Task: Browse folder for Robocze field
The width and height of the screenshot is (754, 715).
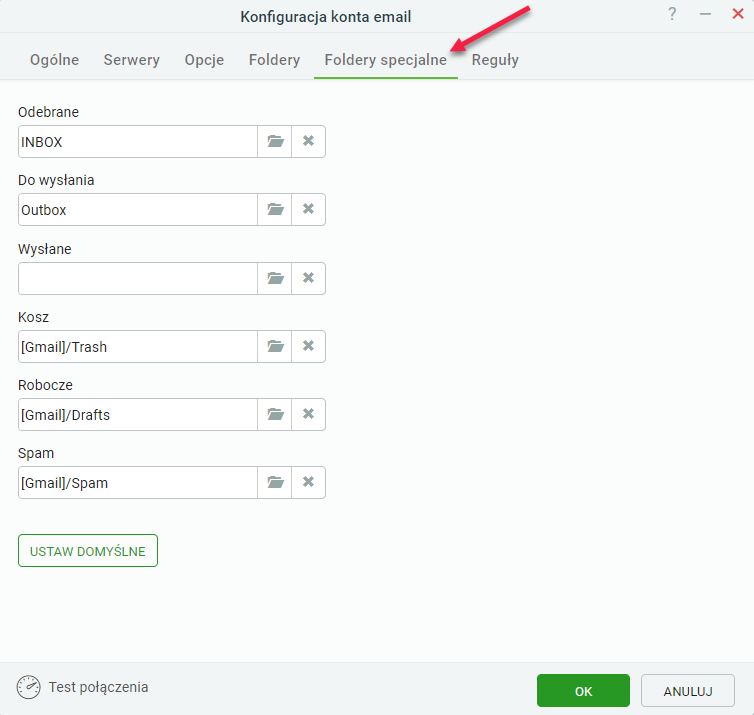Action: click(275, 414)
